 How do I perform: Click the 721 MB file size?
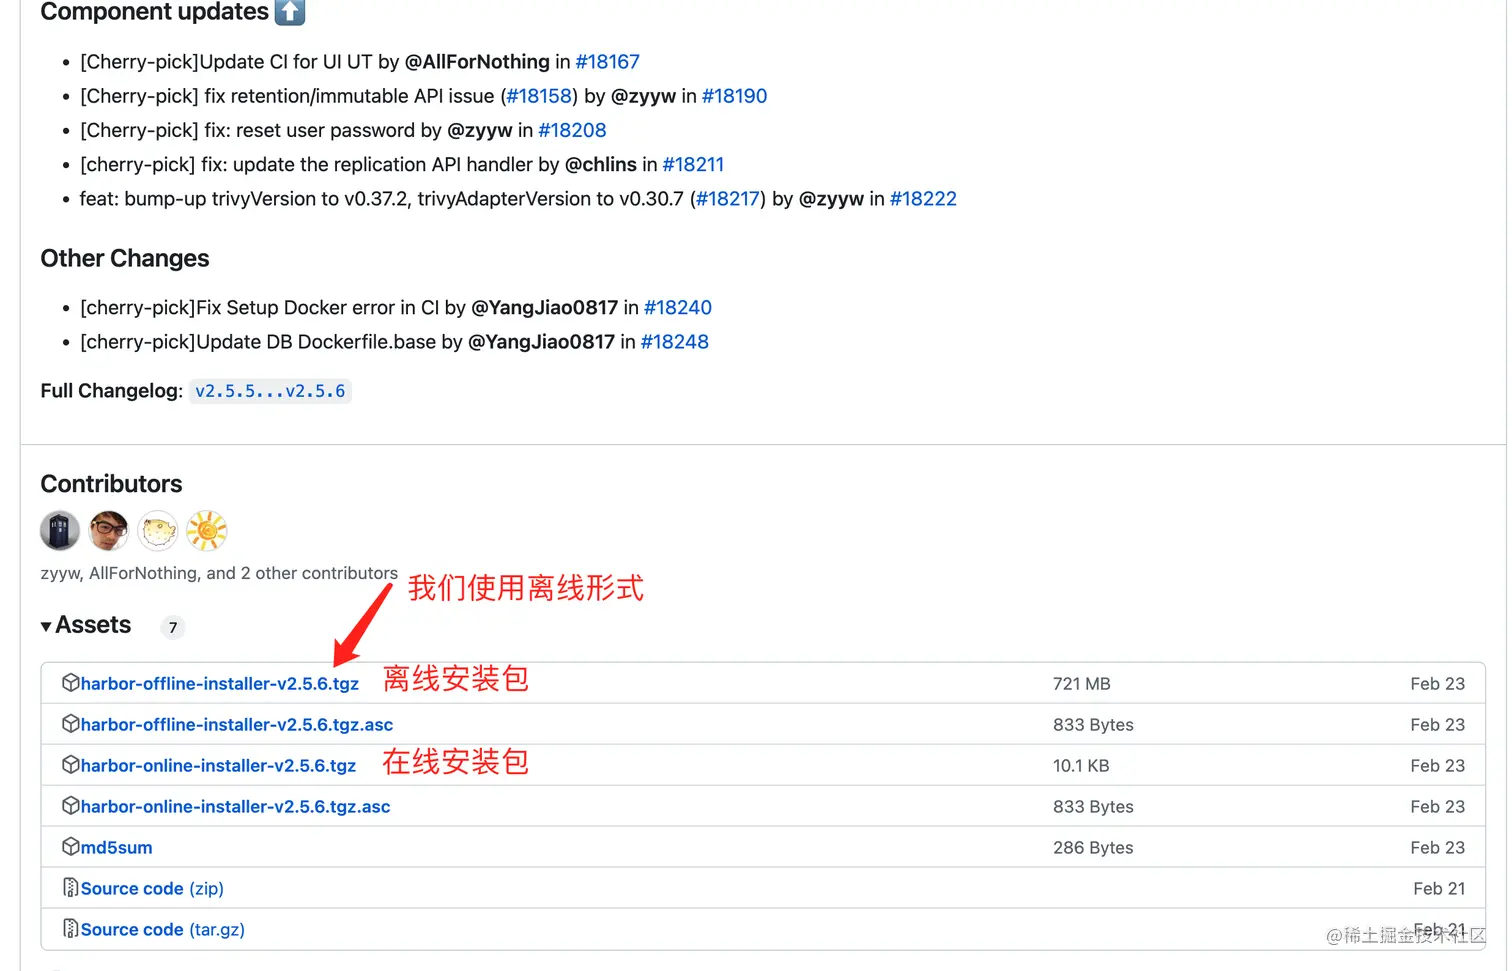click(x=1082, y=684)
